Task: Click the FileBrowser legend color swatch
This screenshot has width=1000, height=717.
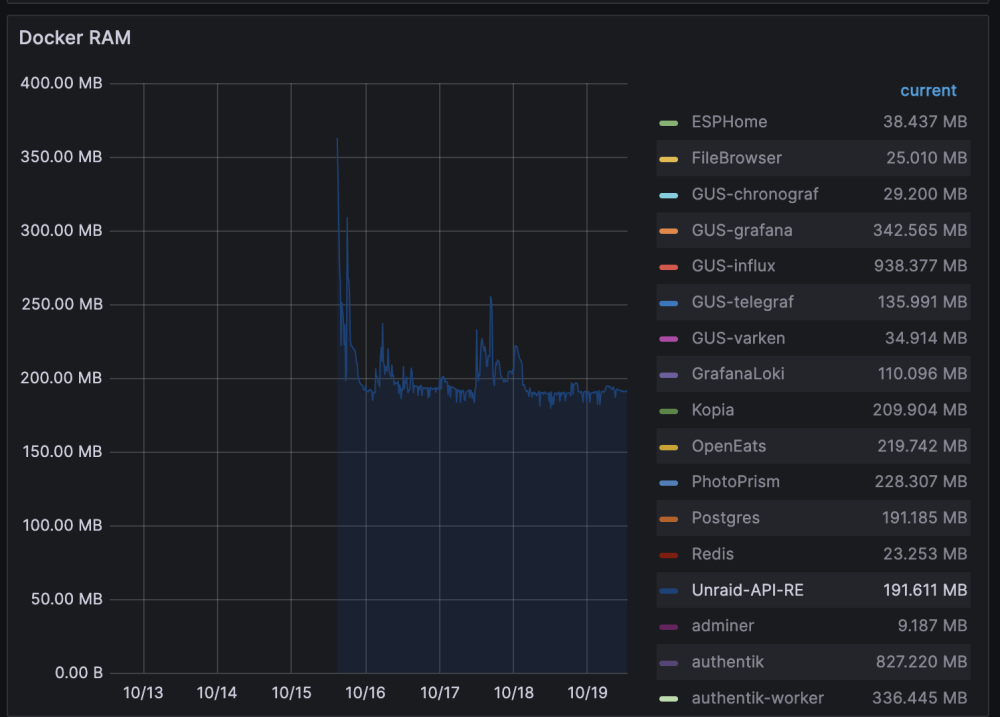Action: [x=668, y=159]
